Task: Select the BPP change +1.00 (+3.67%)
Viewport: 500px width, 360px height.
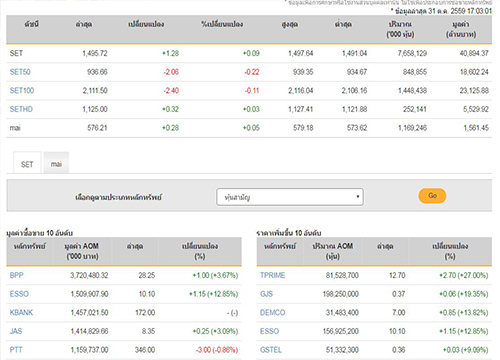Action: click(x=215, y=275)
